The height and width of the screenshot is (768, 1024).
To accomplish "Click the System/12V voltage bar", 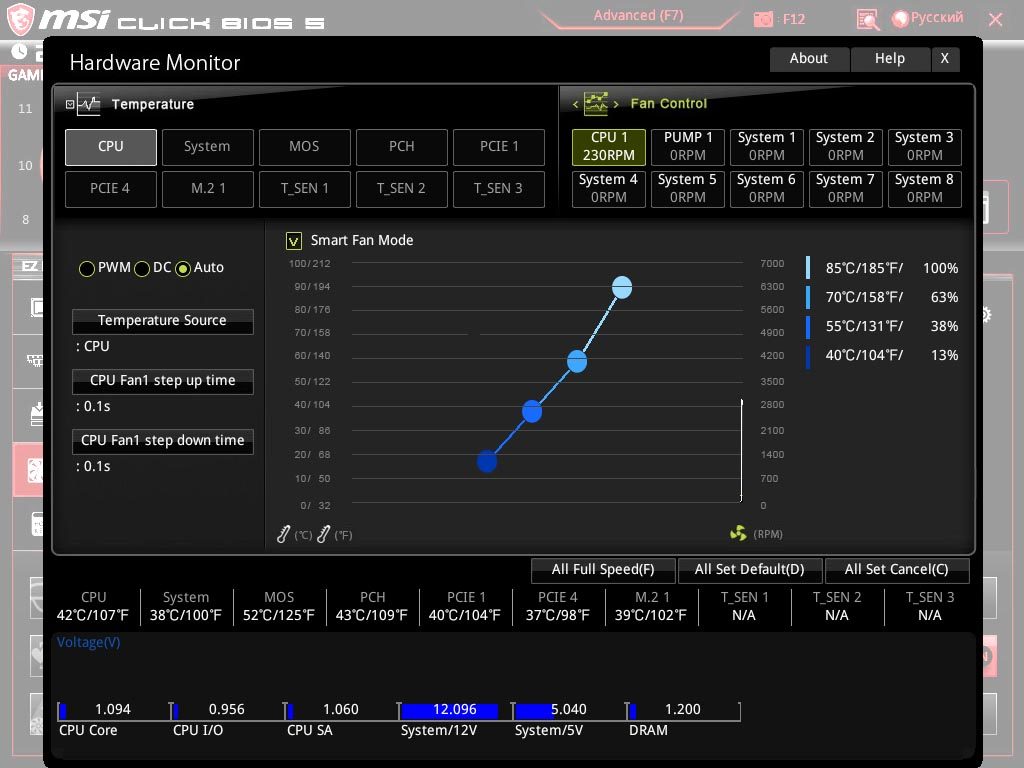I will coord(451,711).
